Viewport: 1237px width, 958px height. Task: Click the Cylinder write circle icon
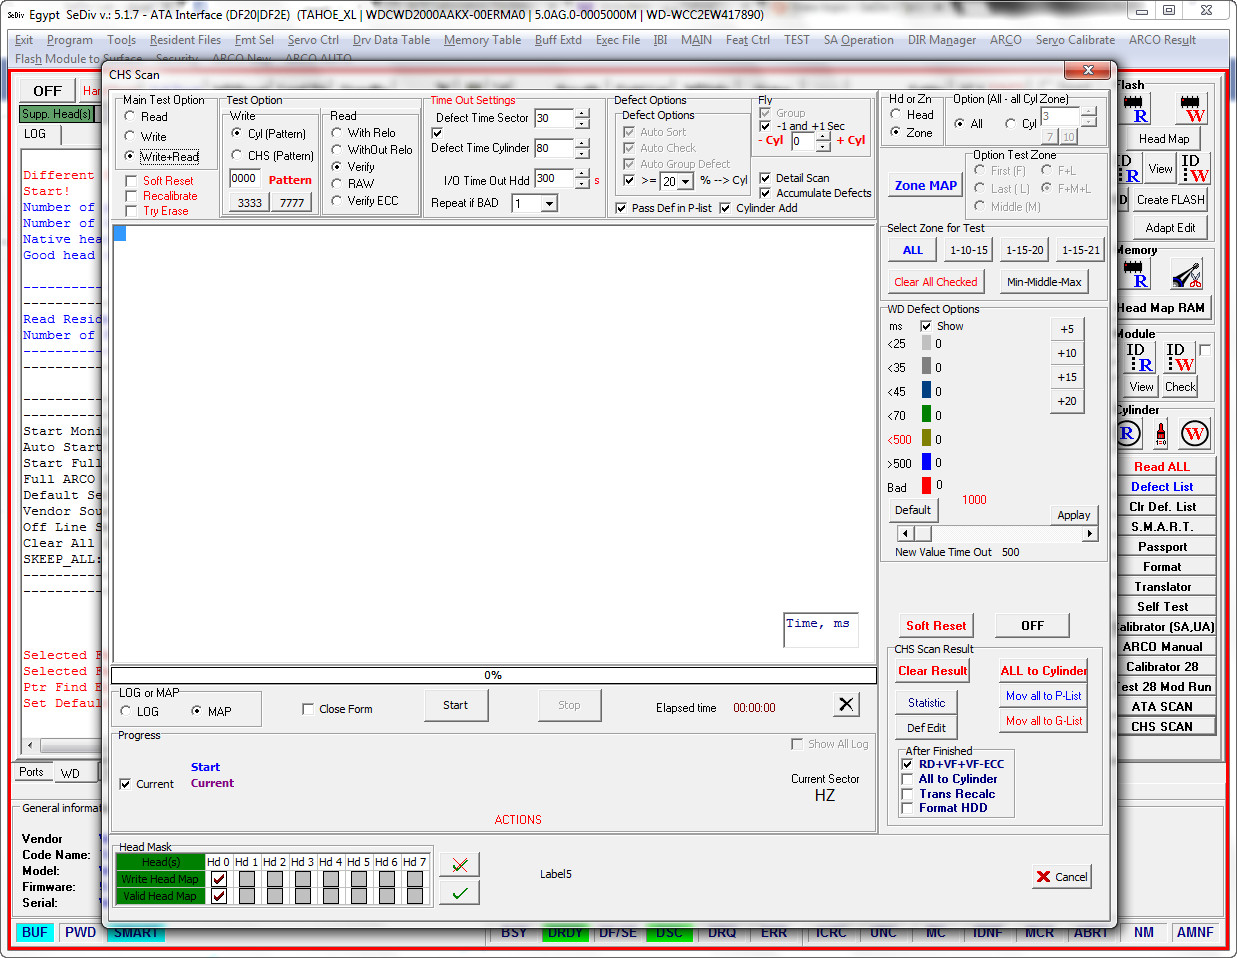(1194, 433)
